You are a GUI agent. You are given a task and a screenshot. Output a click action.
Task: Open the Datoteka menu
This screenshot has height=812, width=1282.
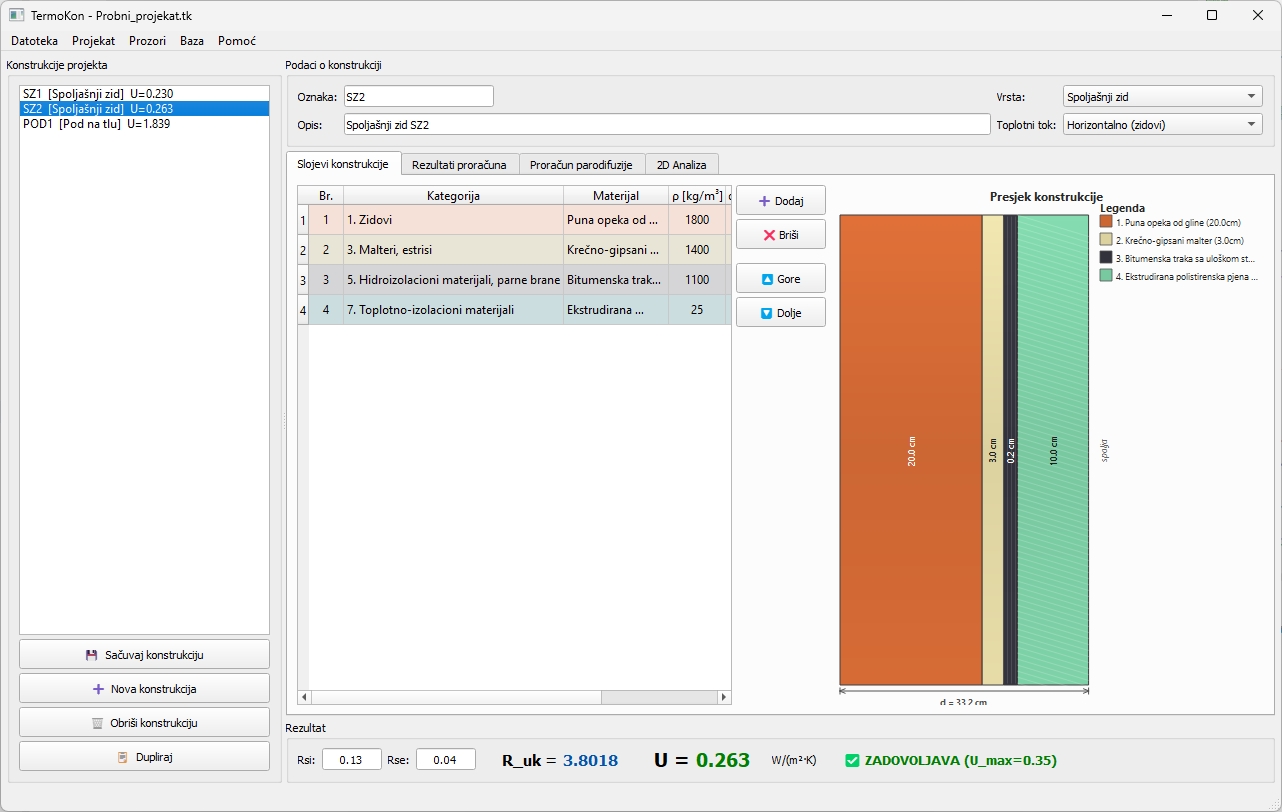click(x=35, y=41)
